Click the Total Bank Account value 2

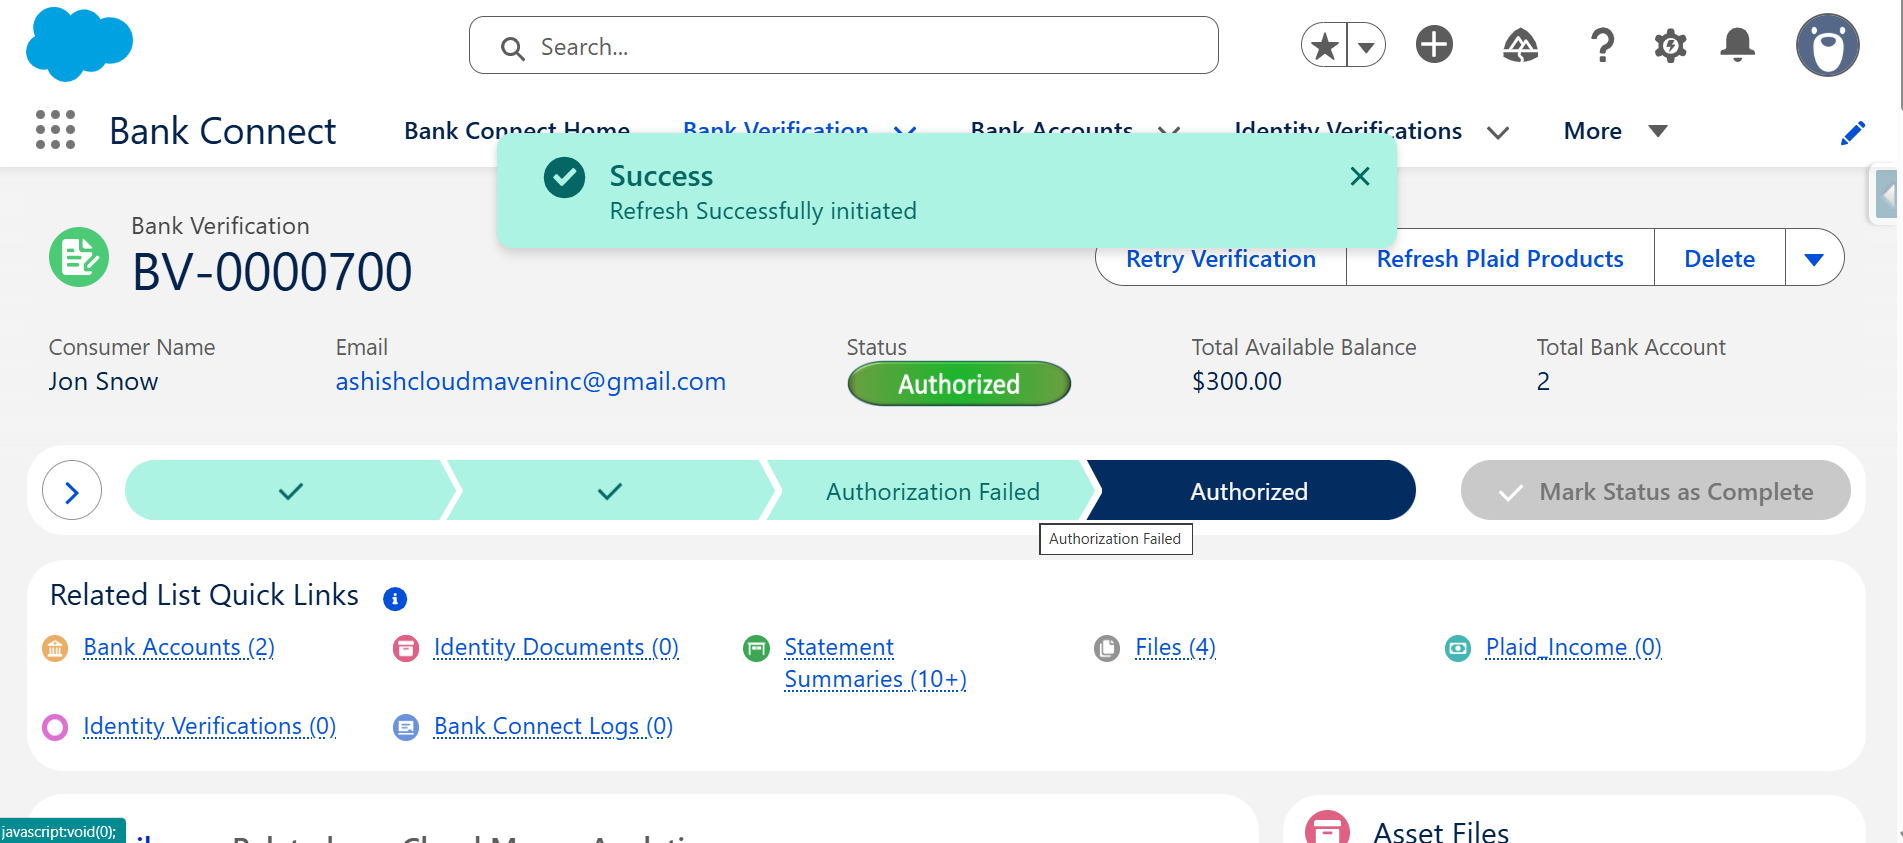1543,382
